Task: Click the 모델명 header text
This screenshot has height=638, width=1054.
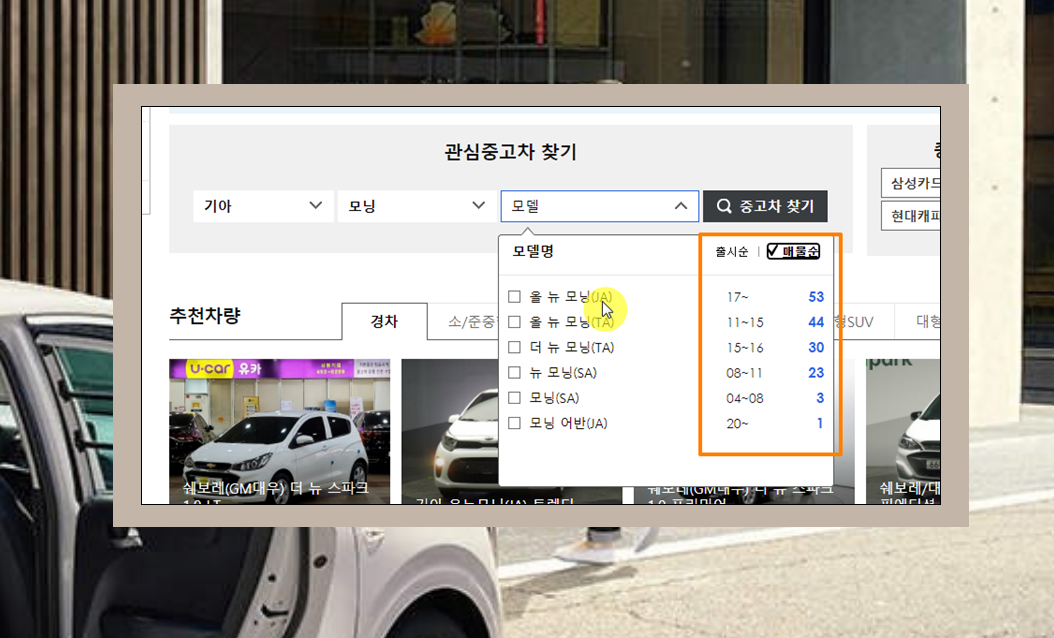Action: (x=533, y=251)
